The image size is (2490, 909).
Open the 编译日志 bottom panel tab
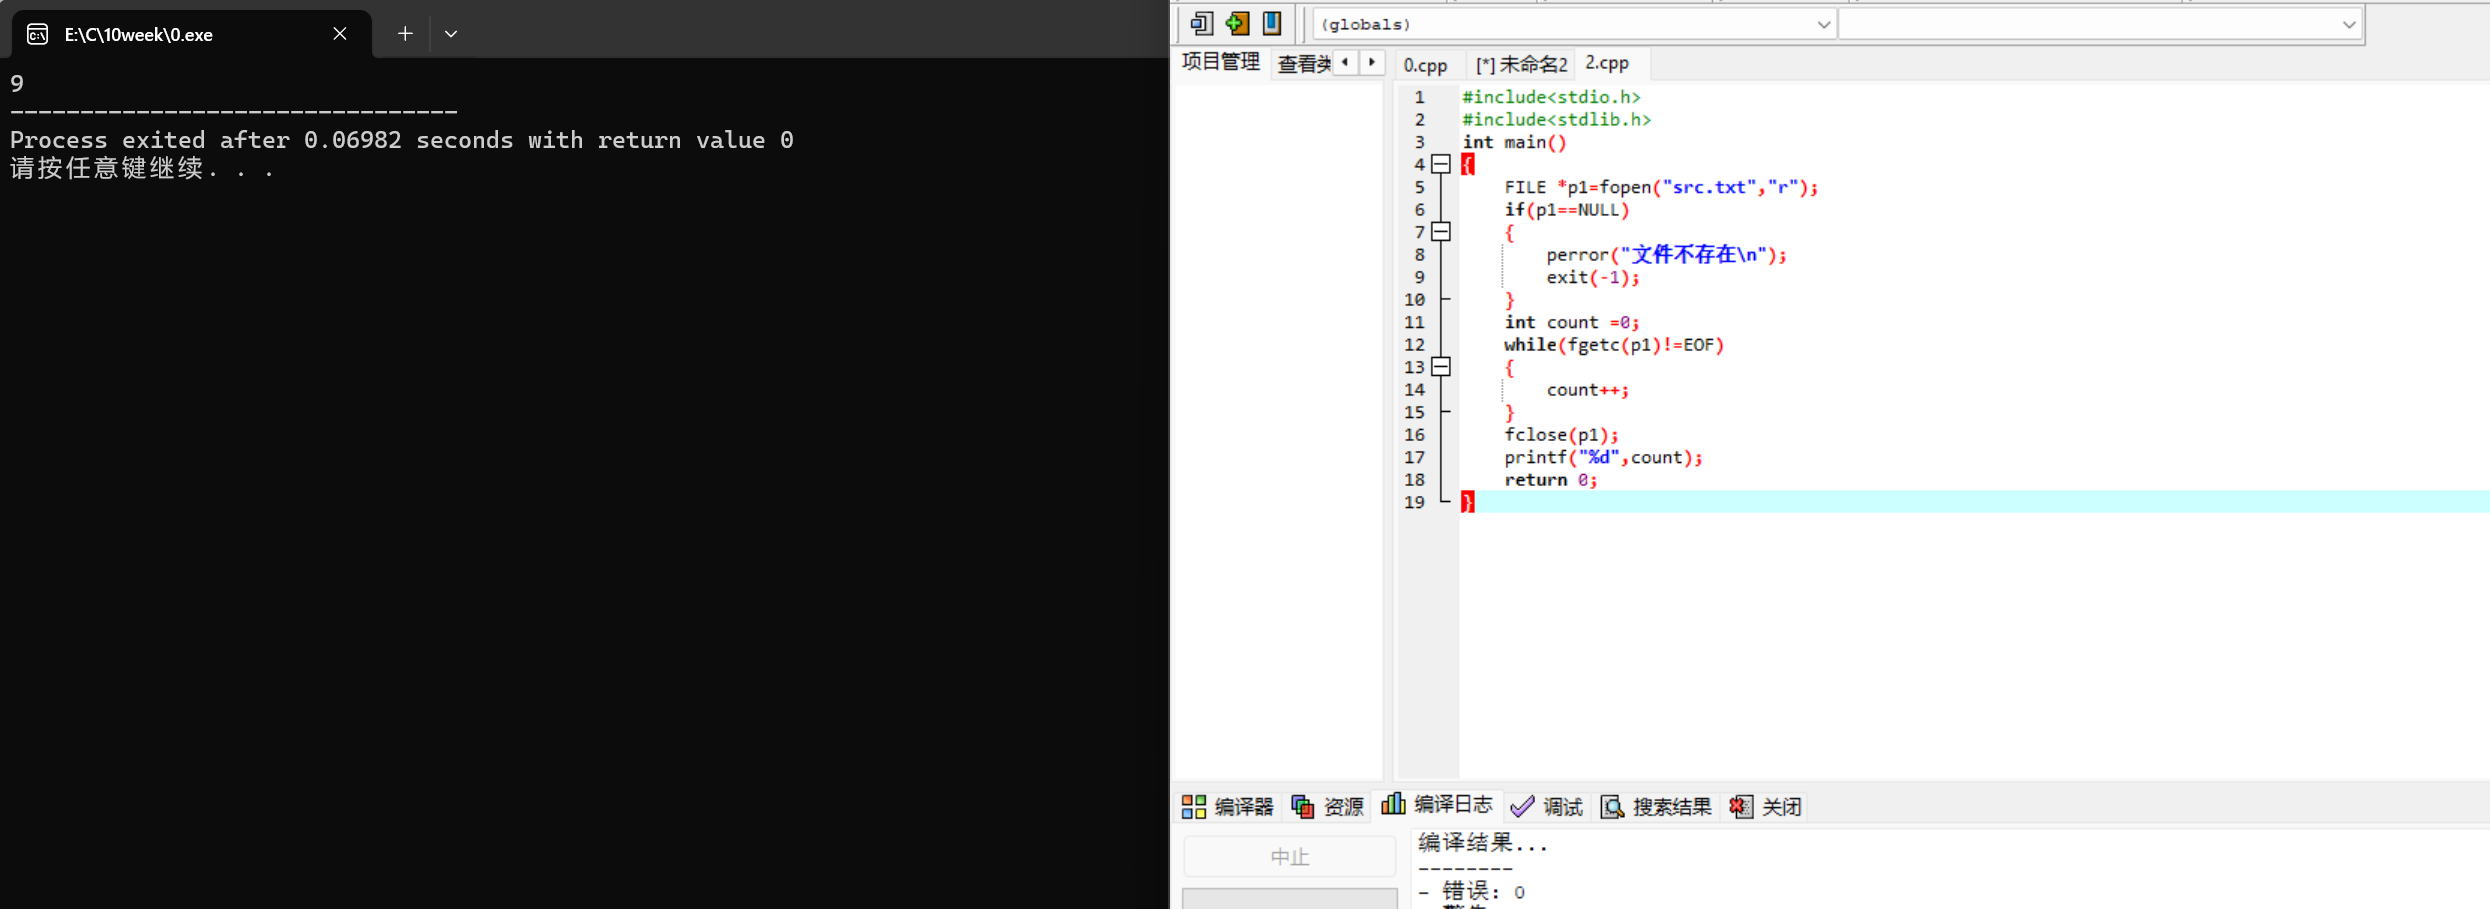click(x=1437, y=805)
